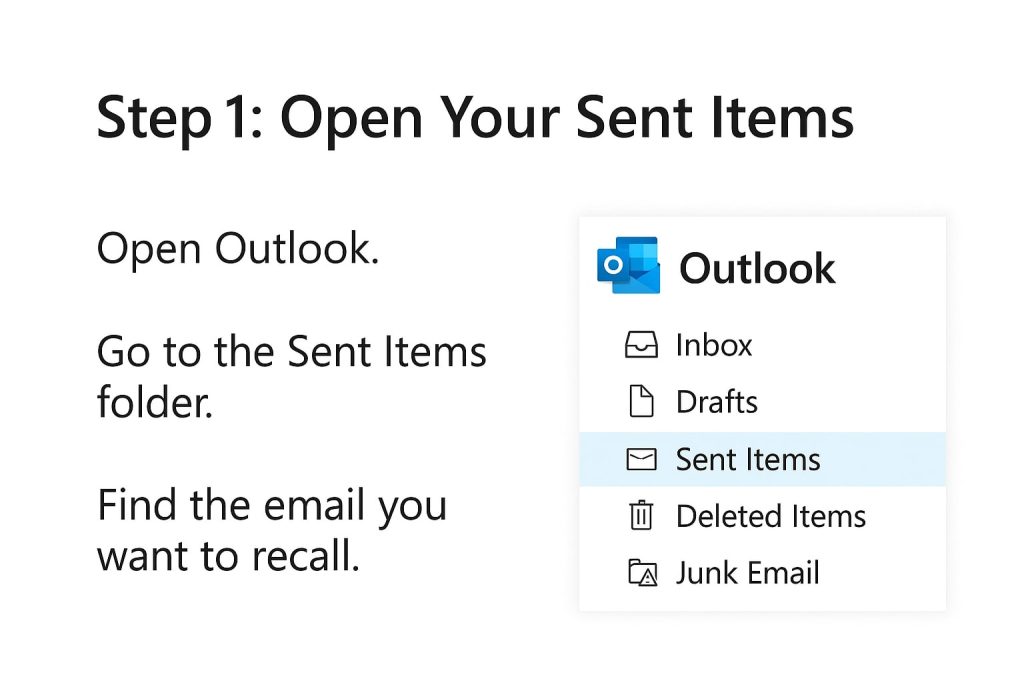Click the Deleted Items trash can icon
This screenshot has height=683, width=1024.
click(x=640, y=516)
